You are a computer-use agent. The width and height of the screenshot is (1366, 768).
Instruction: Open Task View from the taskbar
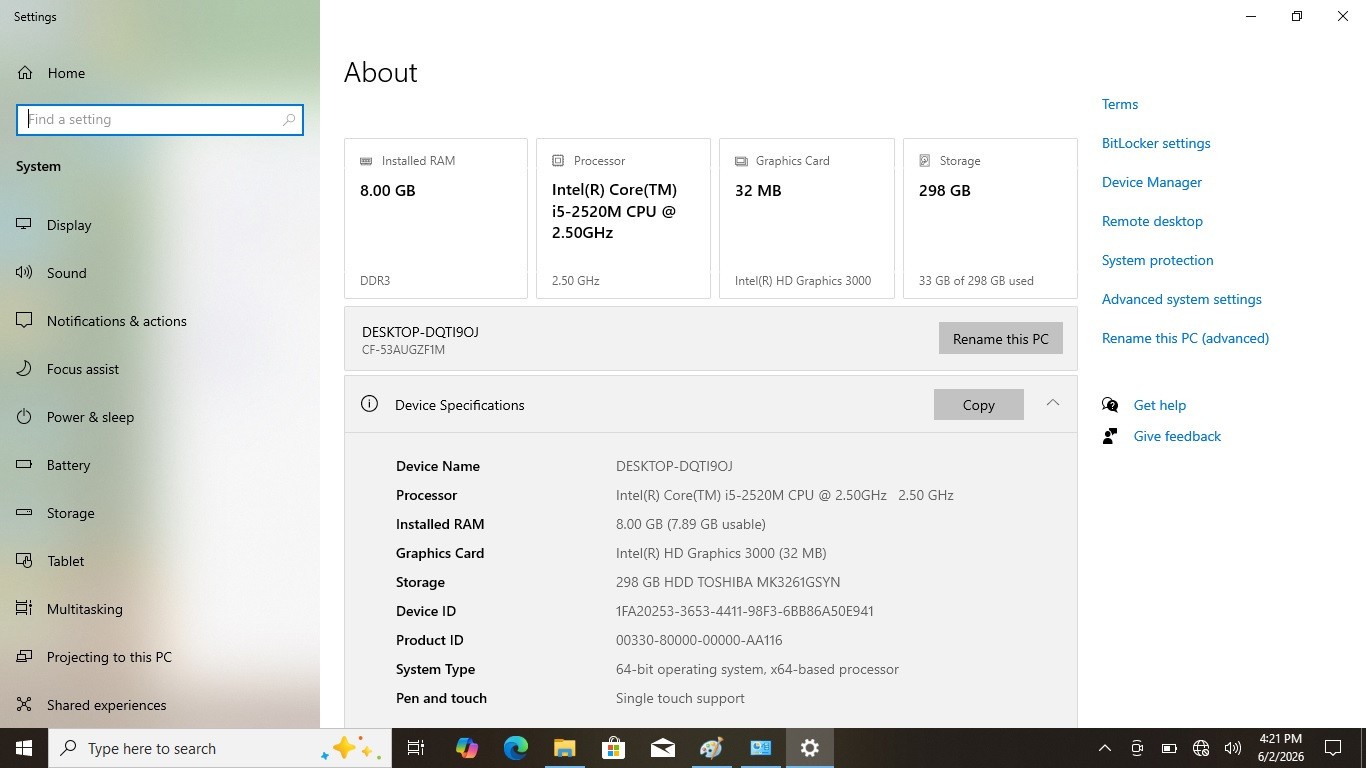tap(416, 748)
